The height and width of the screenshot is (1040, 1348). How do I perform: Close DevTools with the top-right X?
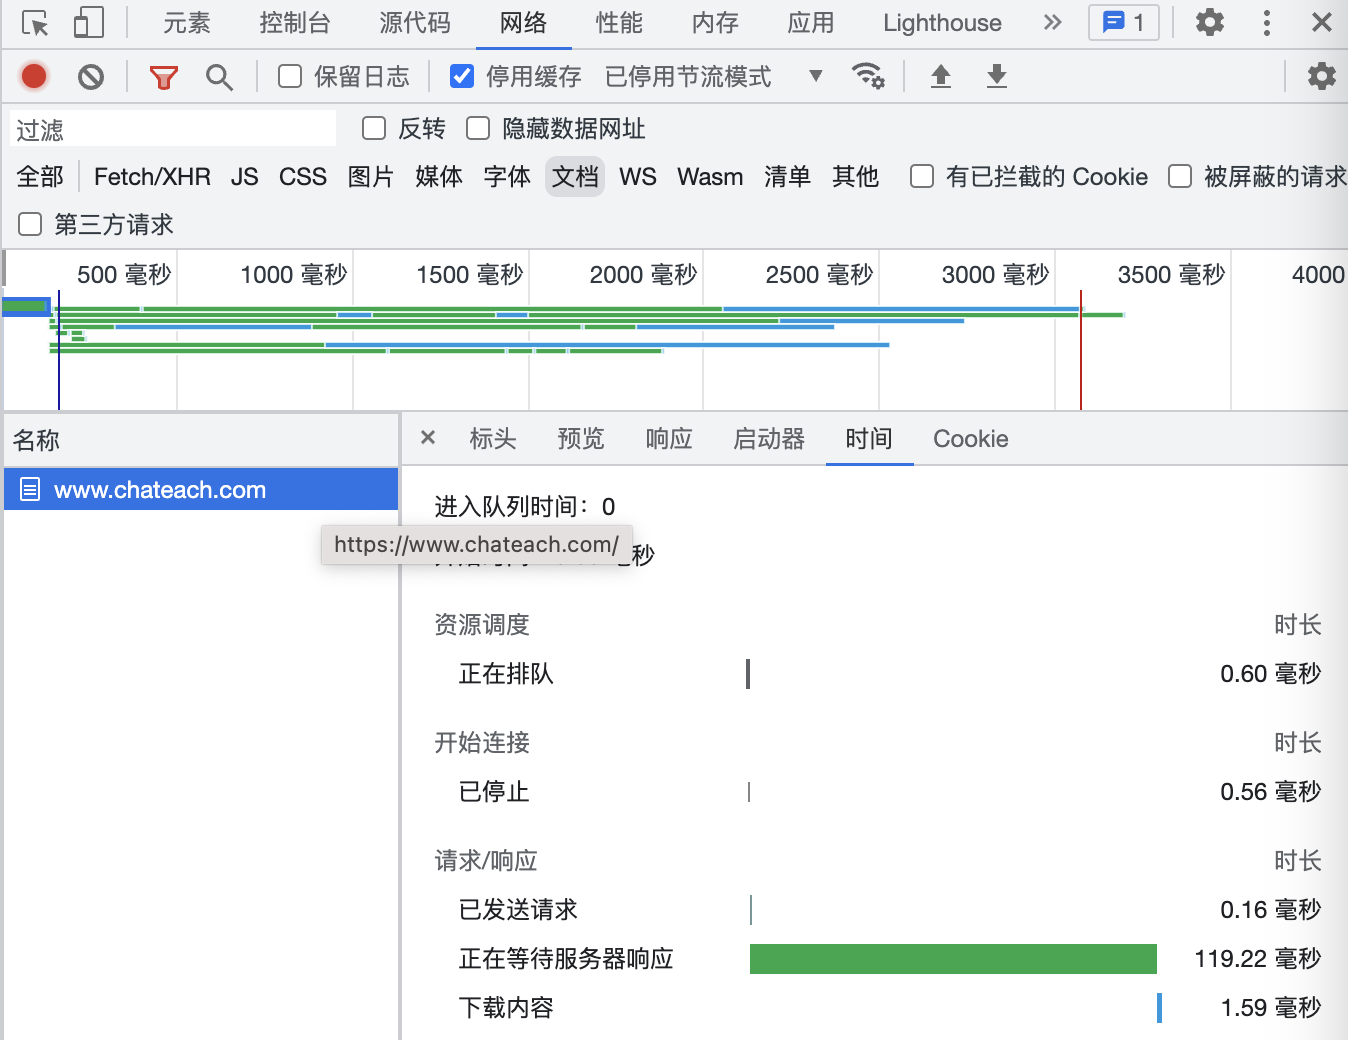(1322, 22)
